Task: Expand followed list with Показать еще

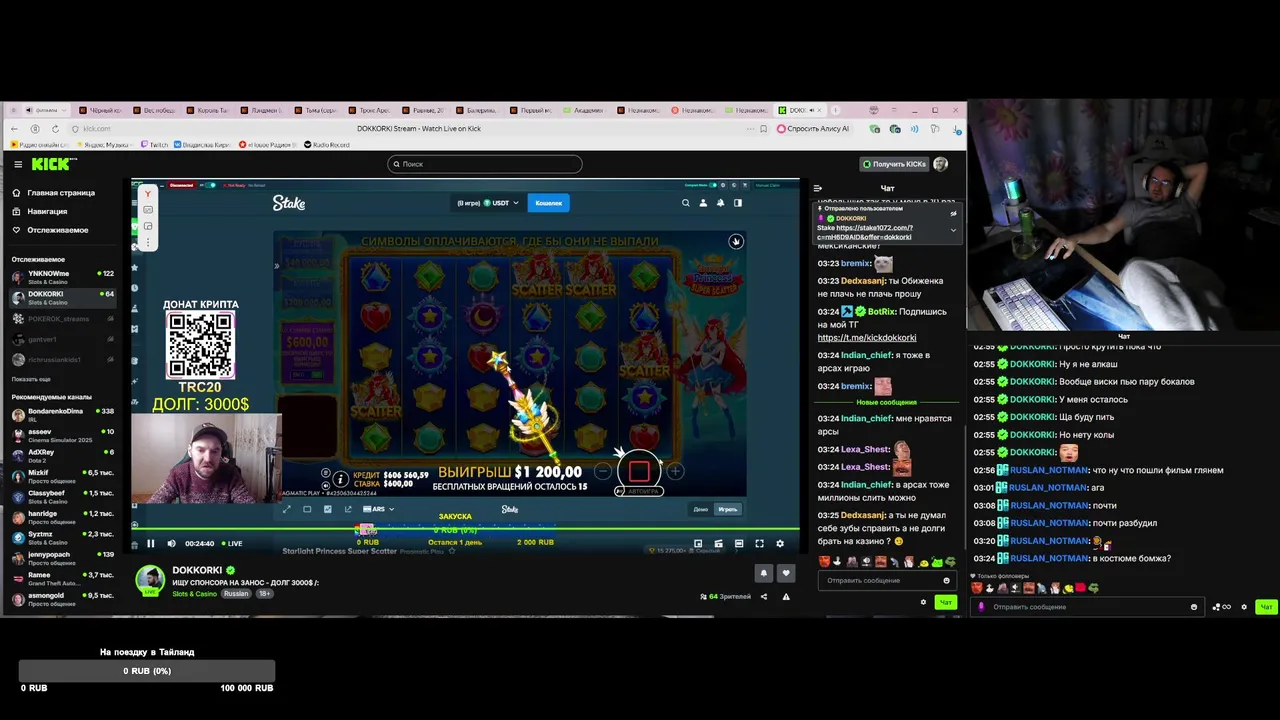Action: [31, 379]
